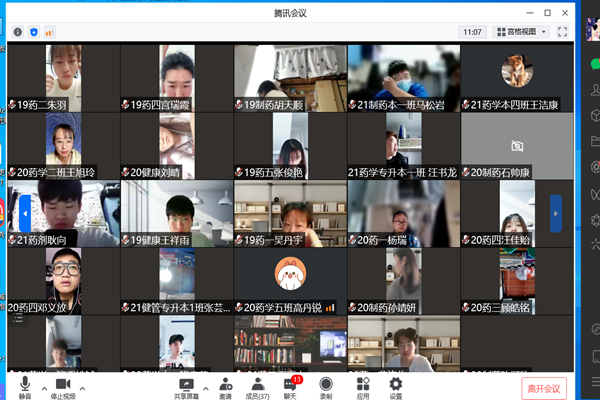Start recording the meeting

pos(326,385)
